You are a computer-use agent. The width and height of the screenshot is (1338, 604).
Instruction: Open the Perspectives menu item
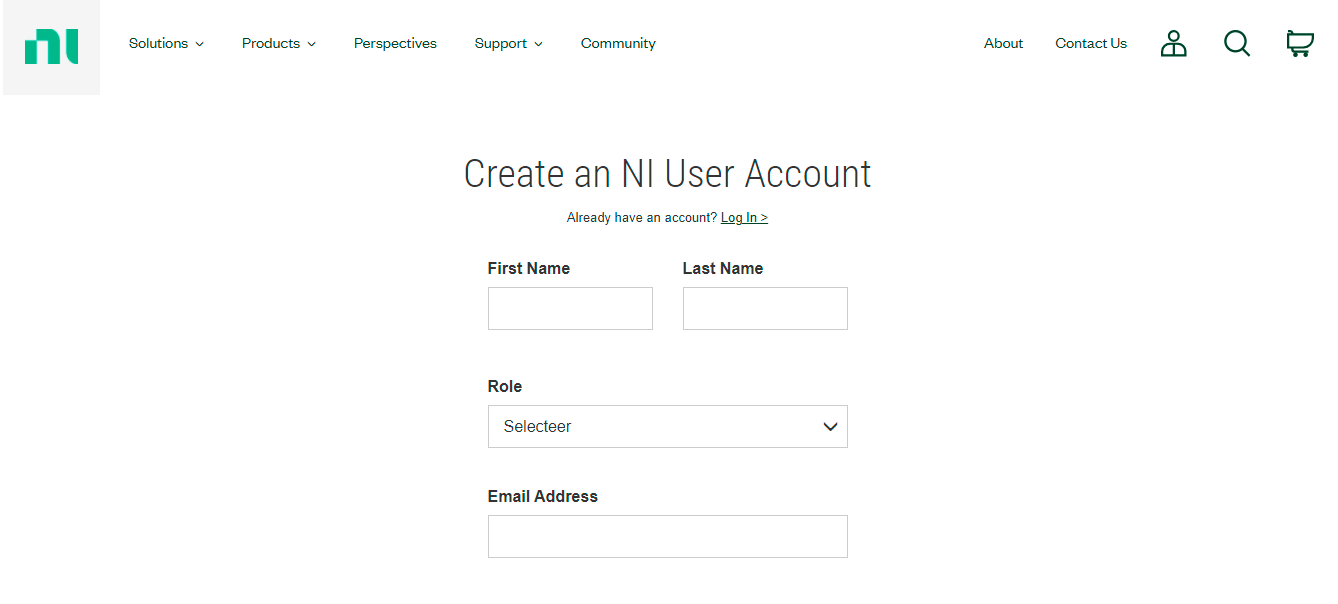coord(395,43)
